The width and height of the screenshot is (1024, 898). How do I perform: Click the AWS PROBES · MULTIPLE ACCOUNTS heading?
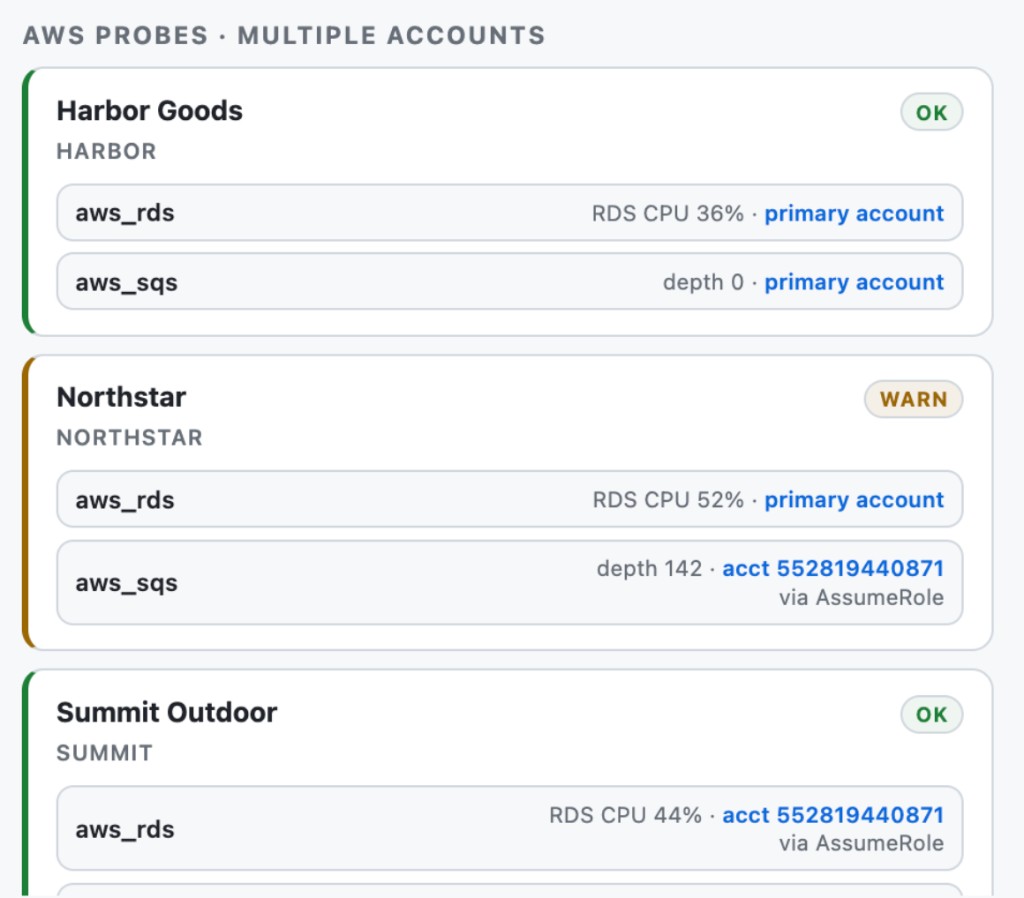(284, 35)
